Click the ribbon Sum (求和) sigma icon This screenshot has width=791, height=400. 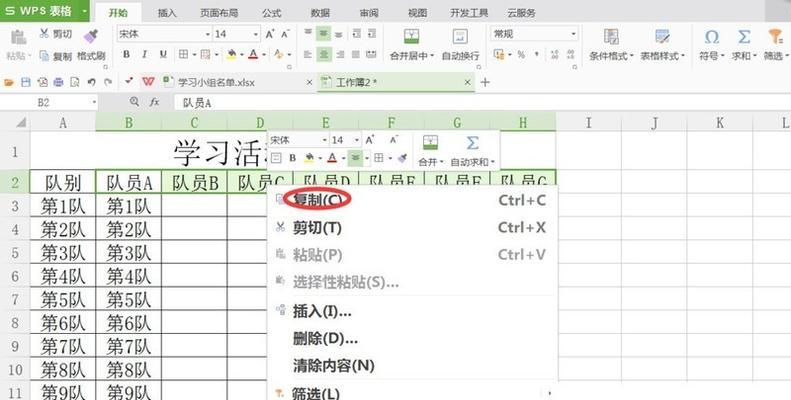744,36
